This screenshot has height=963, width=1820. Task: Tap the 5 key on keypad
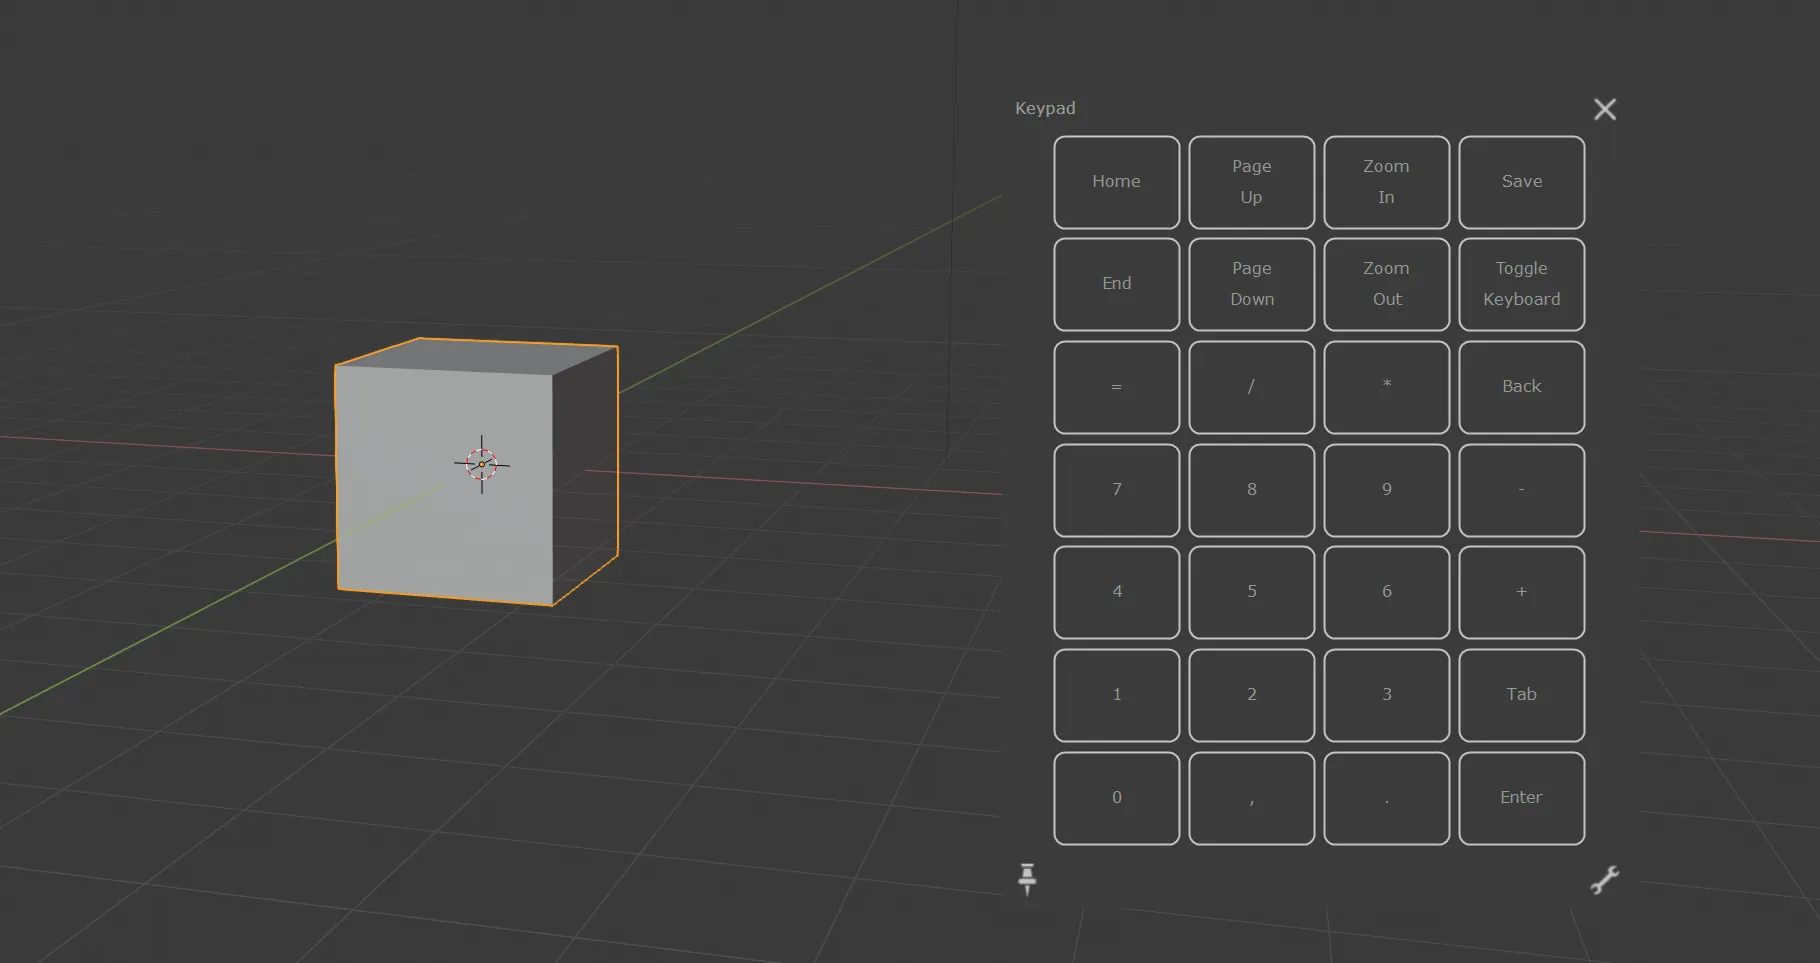[x=1251, y=592]
